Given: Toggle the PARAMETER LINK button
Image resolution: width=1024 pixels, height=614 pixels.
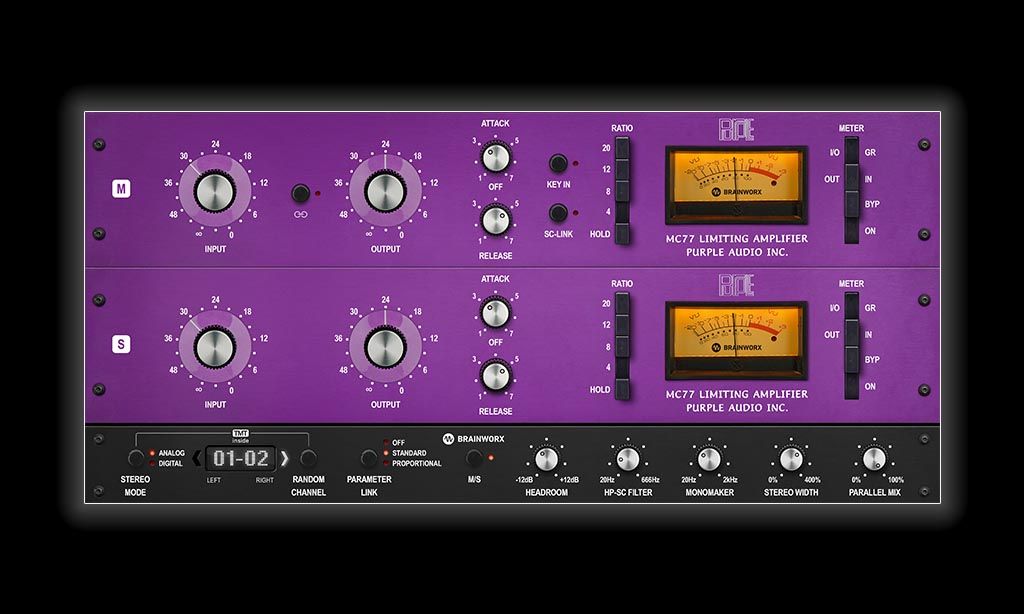Looking at the screenshot, I should tap(369, 459).
